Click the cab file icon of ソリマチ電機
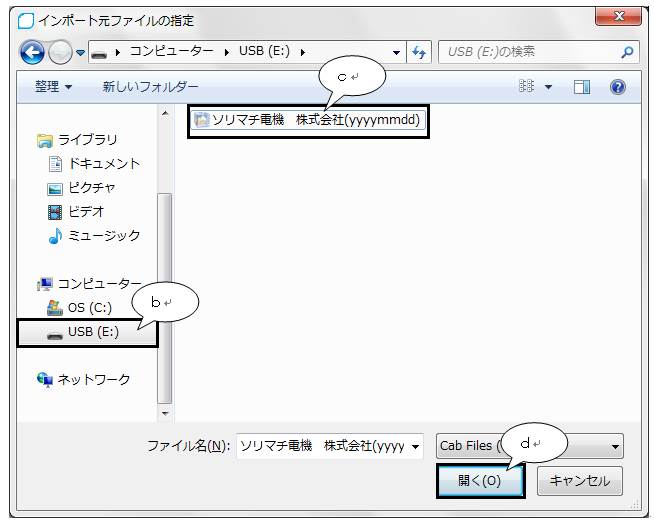The image size is (654, 523). click(x=202, y=120)
